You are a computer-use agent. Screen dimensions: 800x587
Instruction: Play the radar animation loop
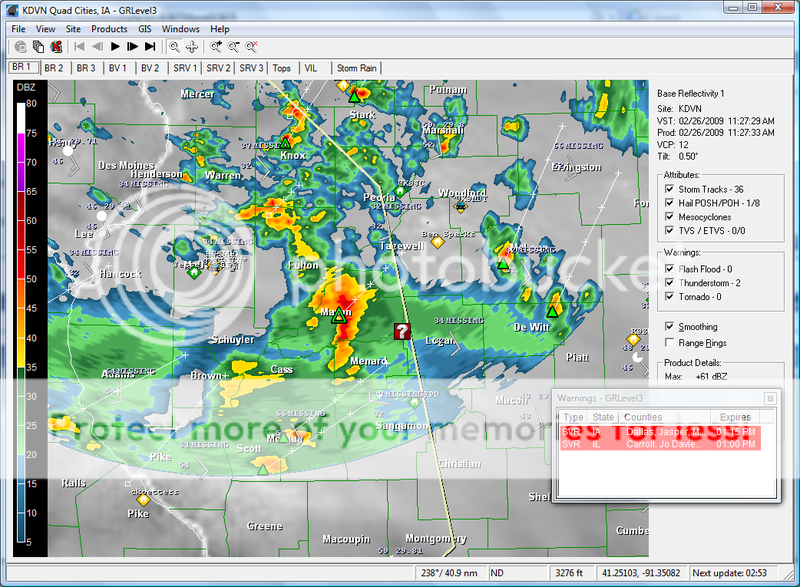(115, 47)
